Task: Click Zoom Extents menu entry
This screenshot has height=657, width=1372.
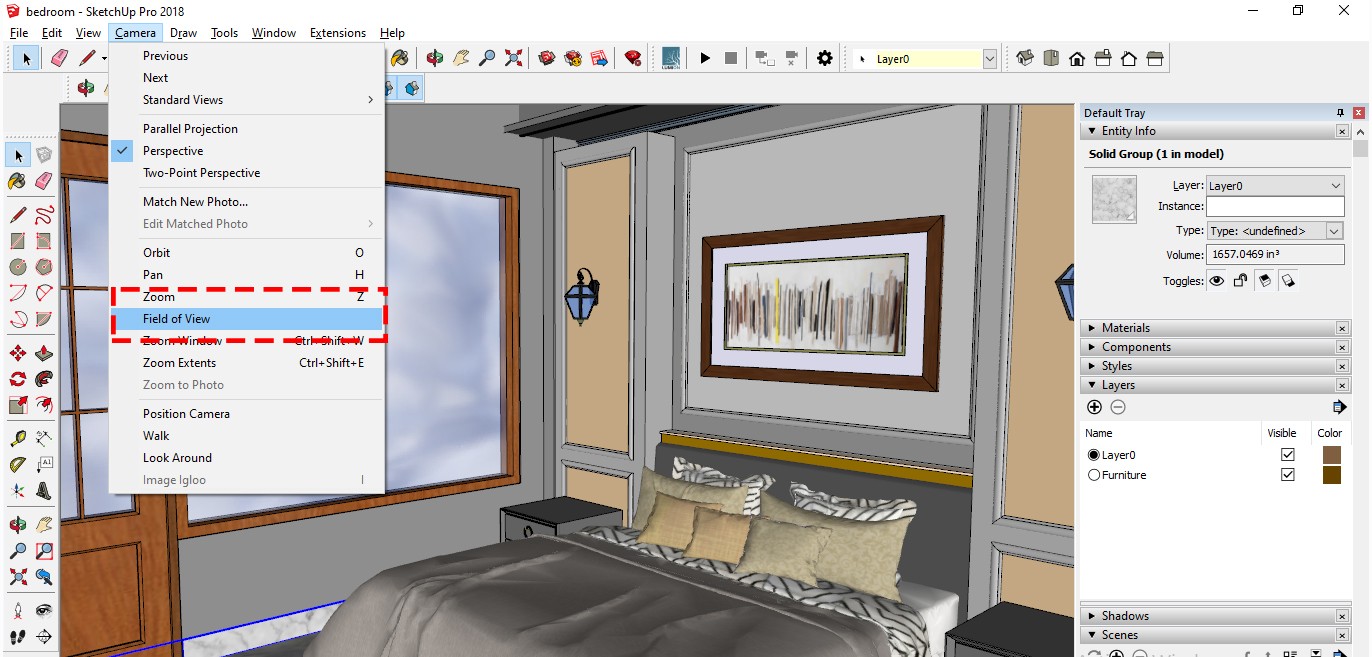Action: [179, 363]
